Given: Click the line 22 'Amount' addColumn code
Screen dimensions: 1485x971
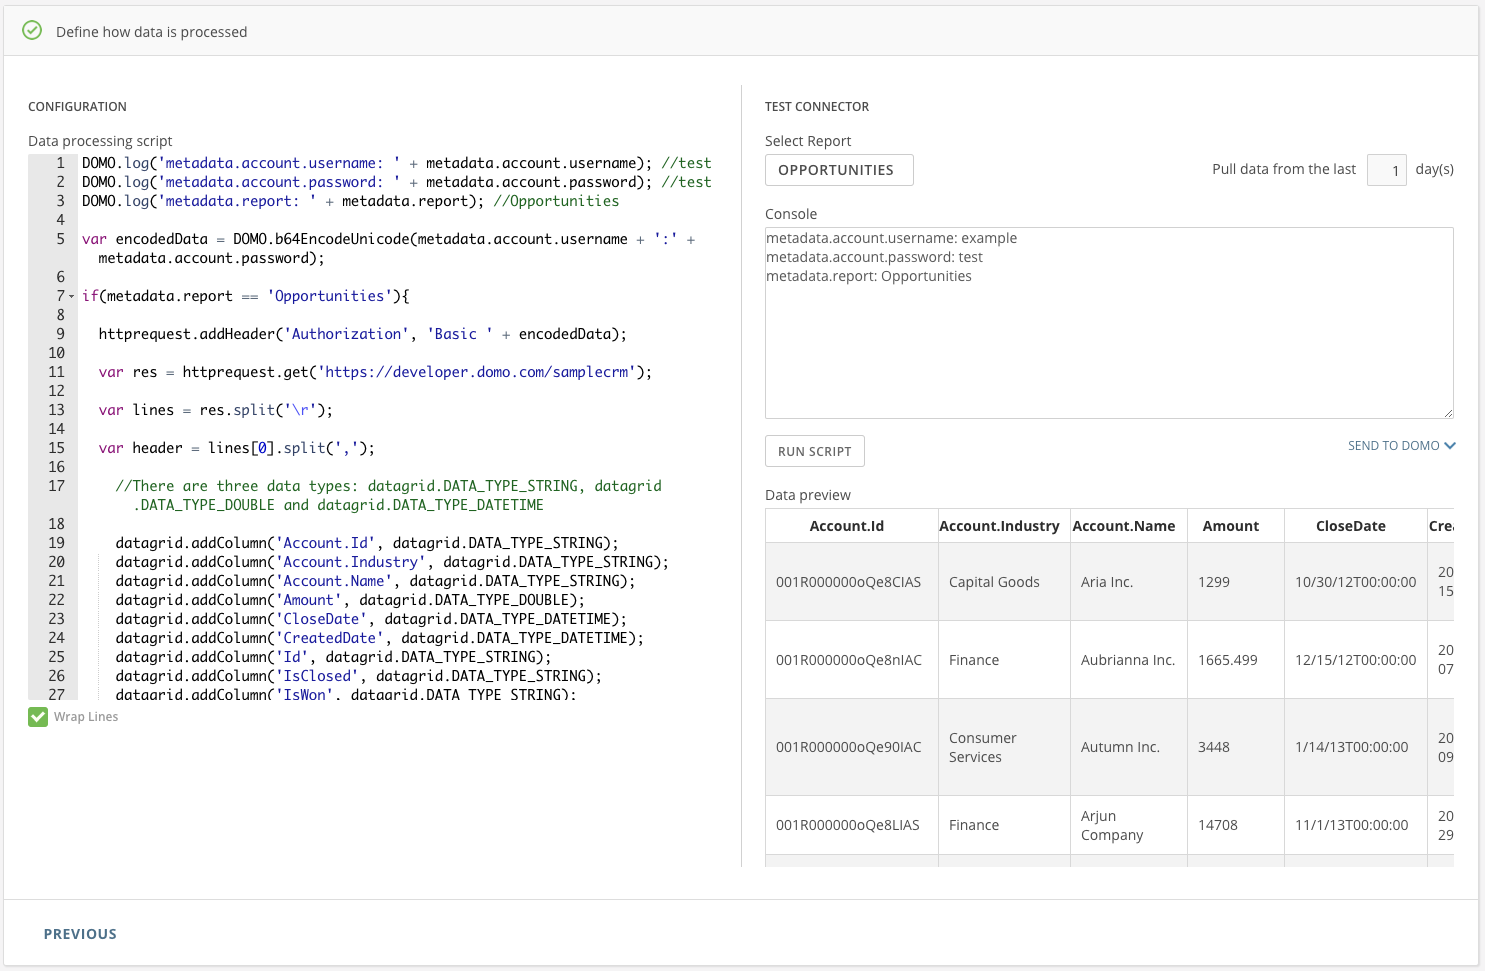Looking at the screenshot, I should pyautogui.click(x=350, y=600).
